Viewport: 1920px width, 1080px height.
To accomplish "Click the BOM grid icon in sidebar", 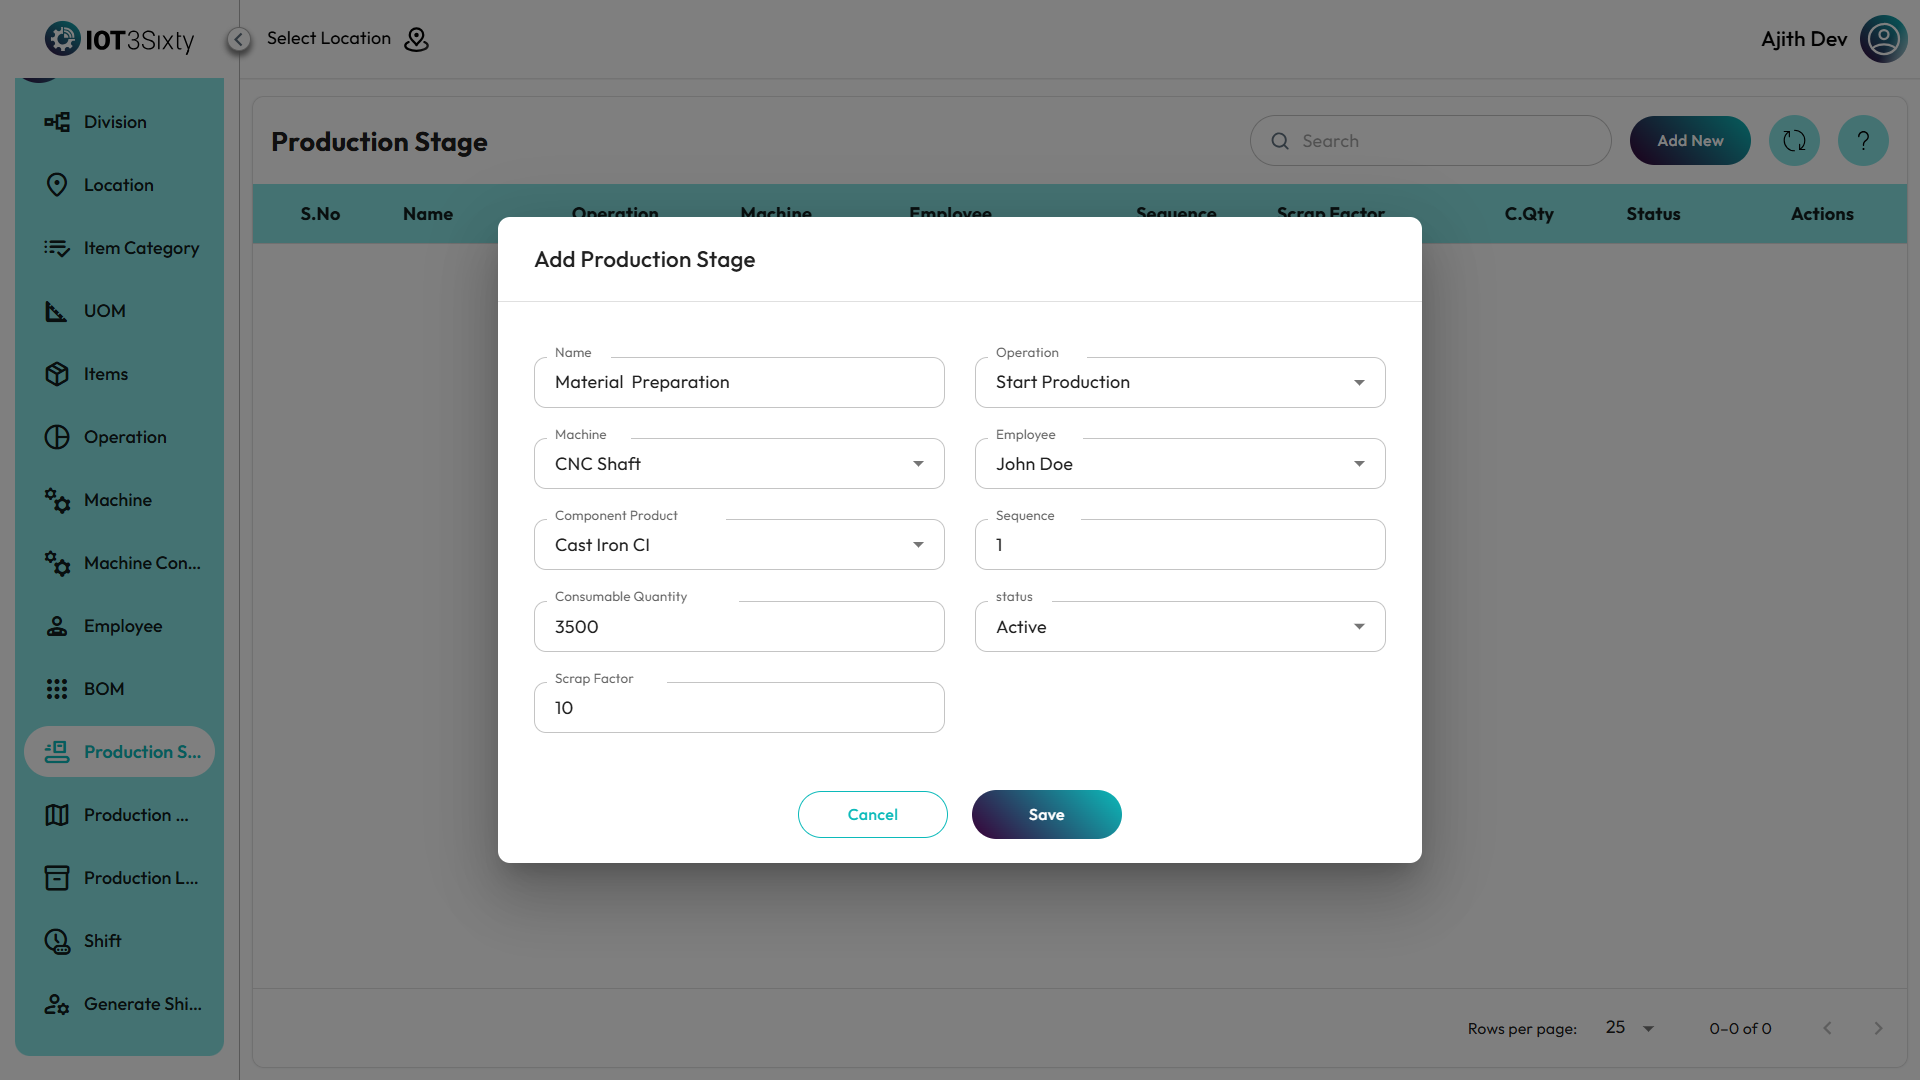I will (57, 689).
